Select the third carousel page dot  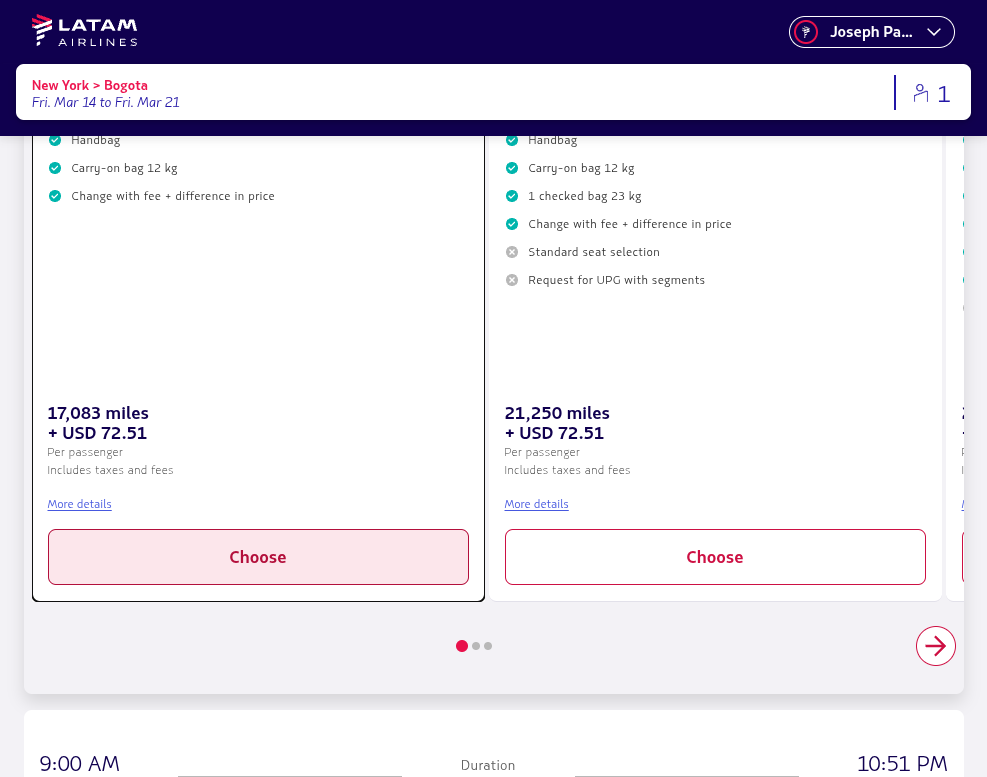[x=488, y=646]
